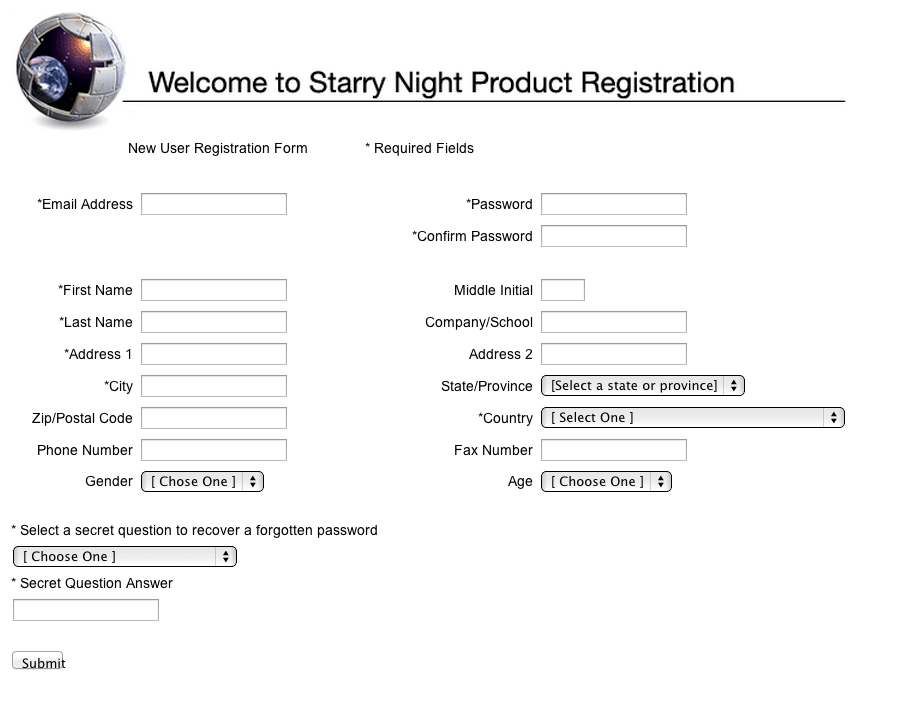Click the Secret Question Answer field
The height and width of the screenshot is (711, 902).
pos(86,610)
